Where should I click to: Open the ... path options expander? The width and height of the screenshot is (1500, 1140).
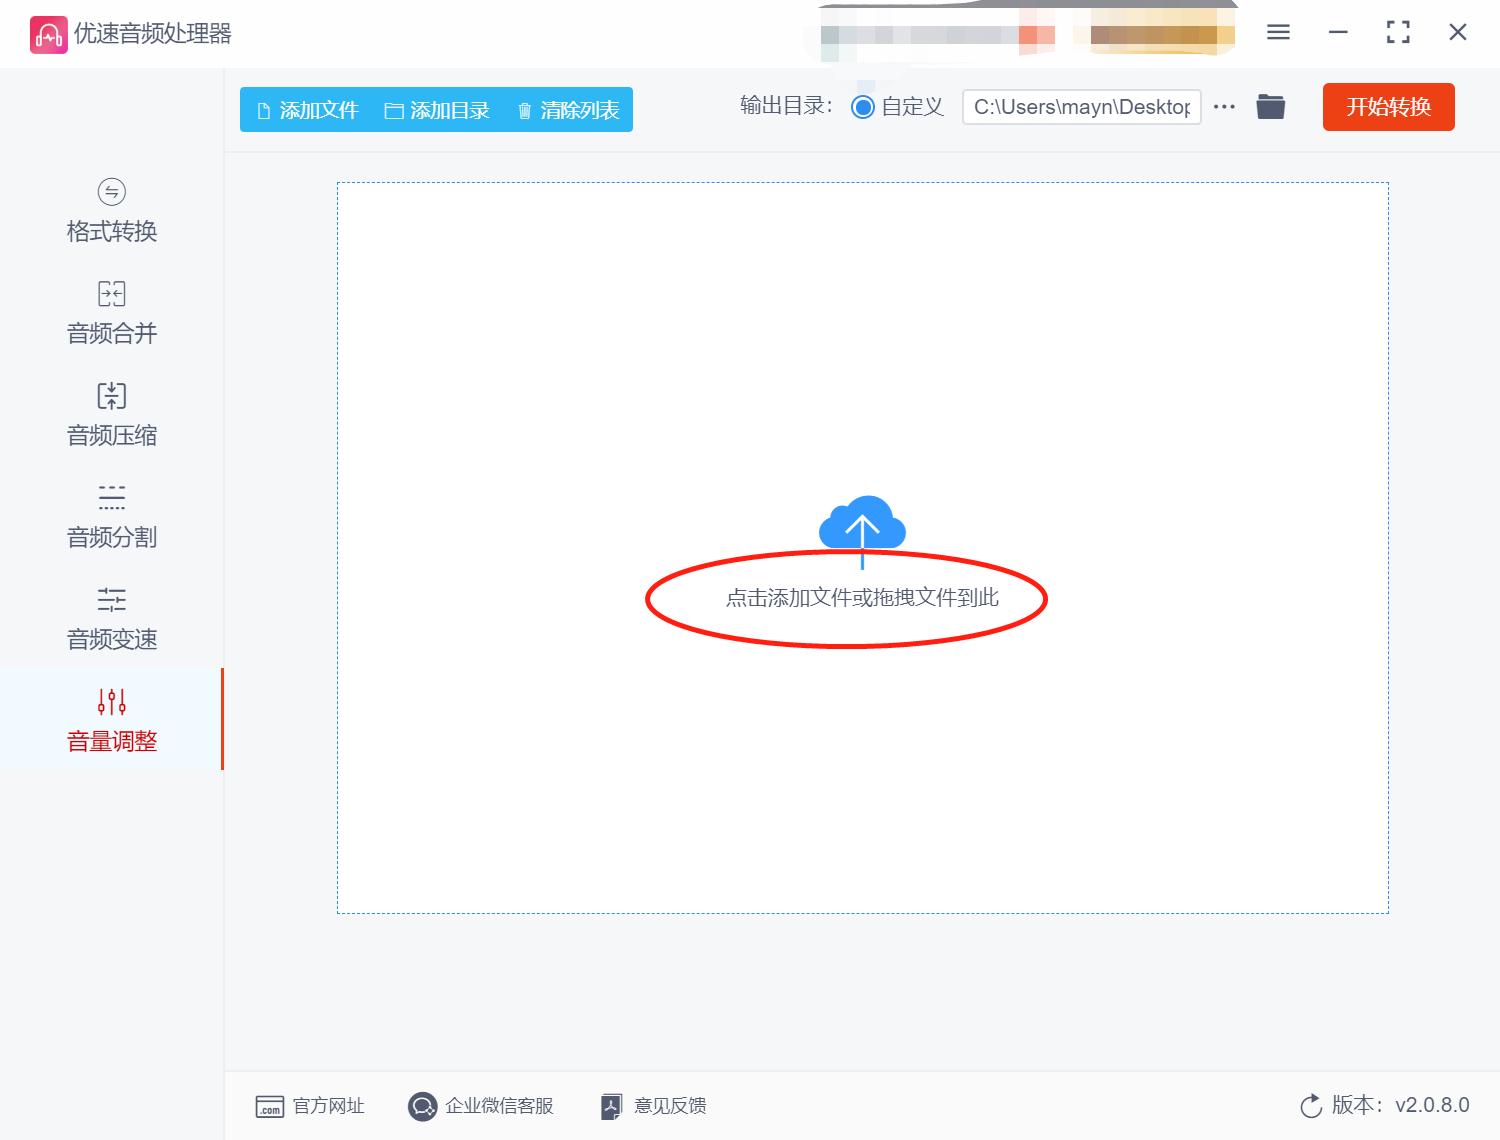point(1223,106)
